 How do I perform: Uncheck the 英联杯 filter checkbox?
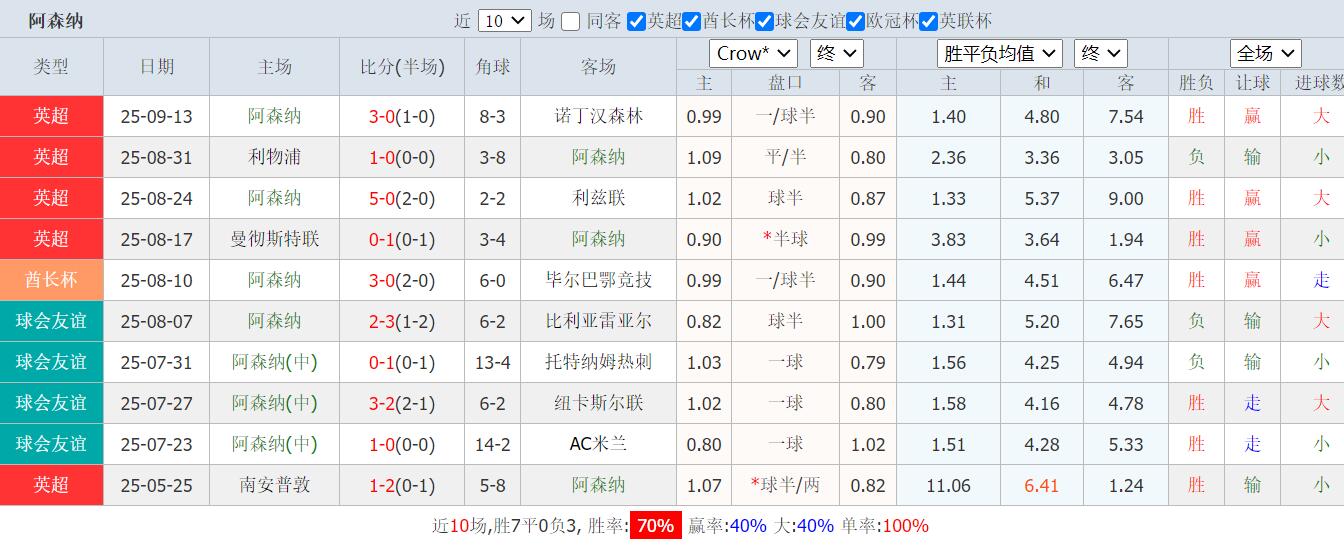pos(928,21)
